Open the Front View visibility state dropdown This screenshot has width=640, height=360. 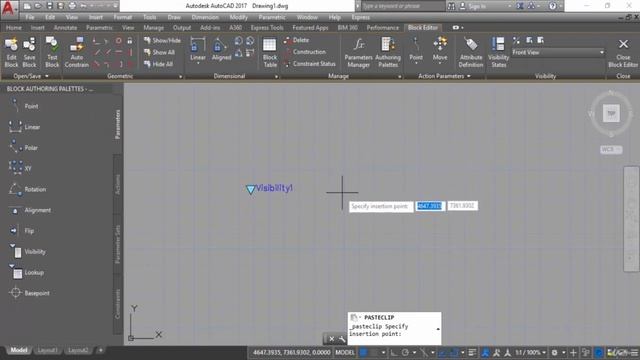click(x=558, y=52)
